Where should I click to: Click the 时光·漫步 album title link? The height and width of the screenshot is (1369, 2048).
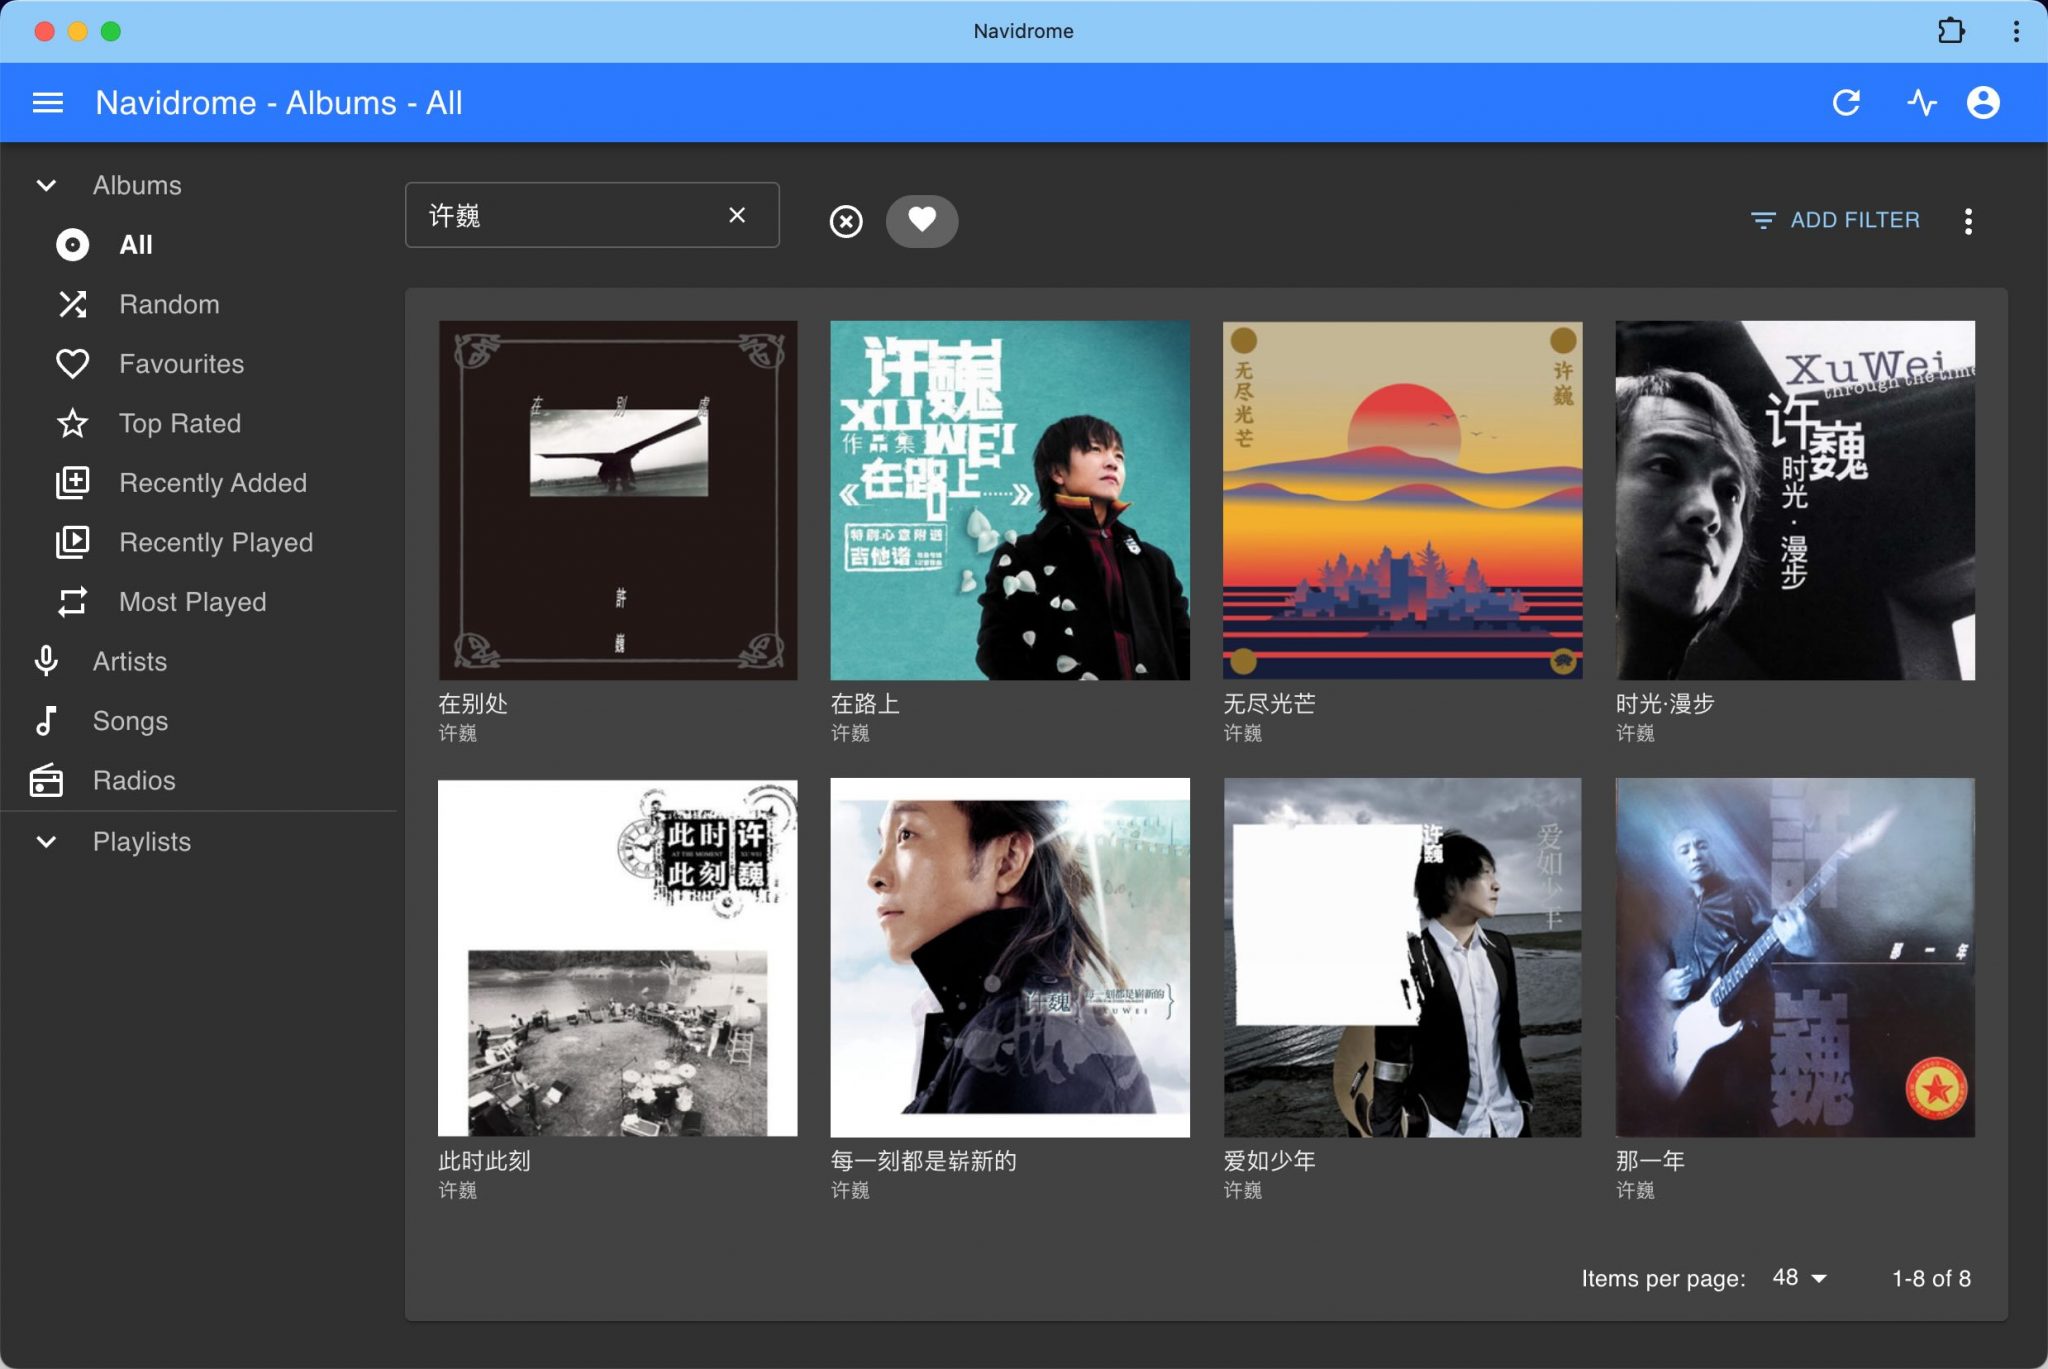click(1665, 704)
